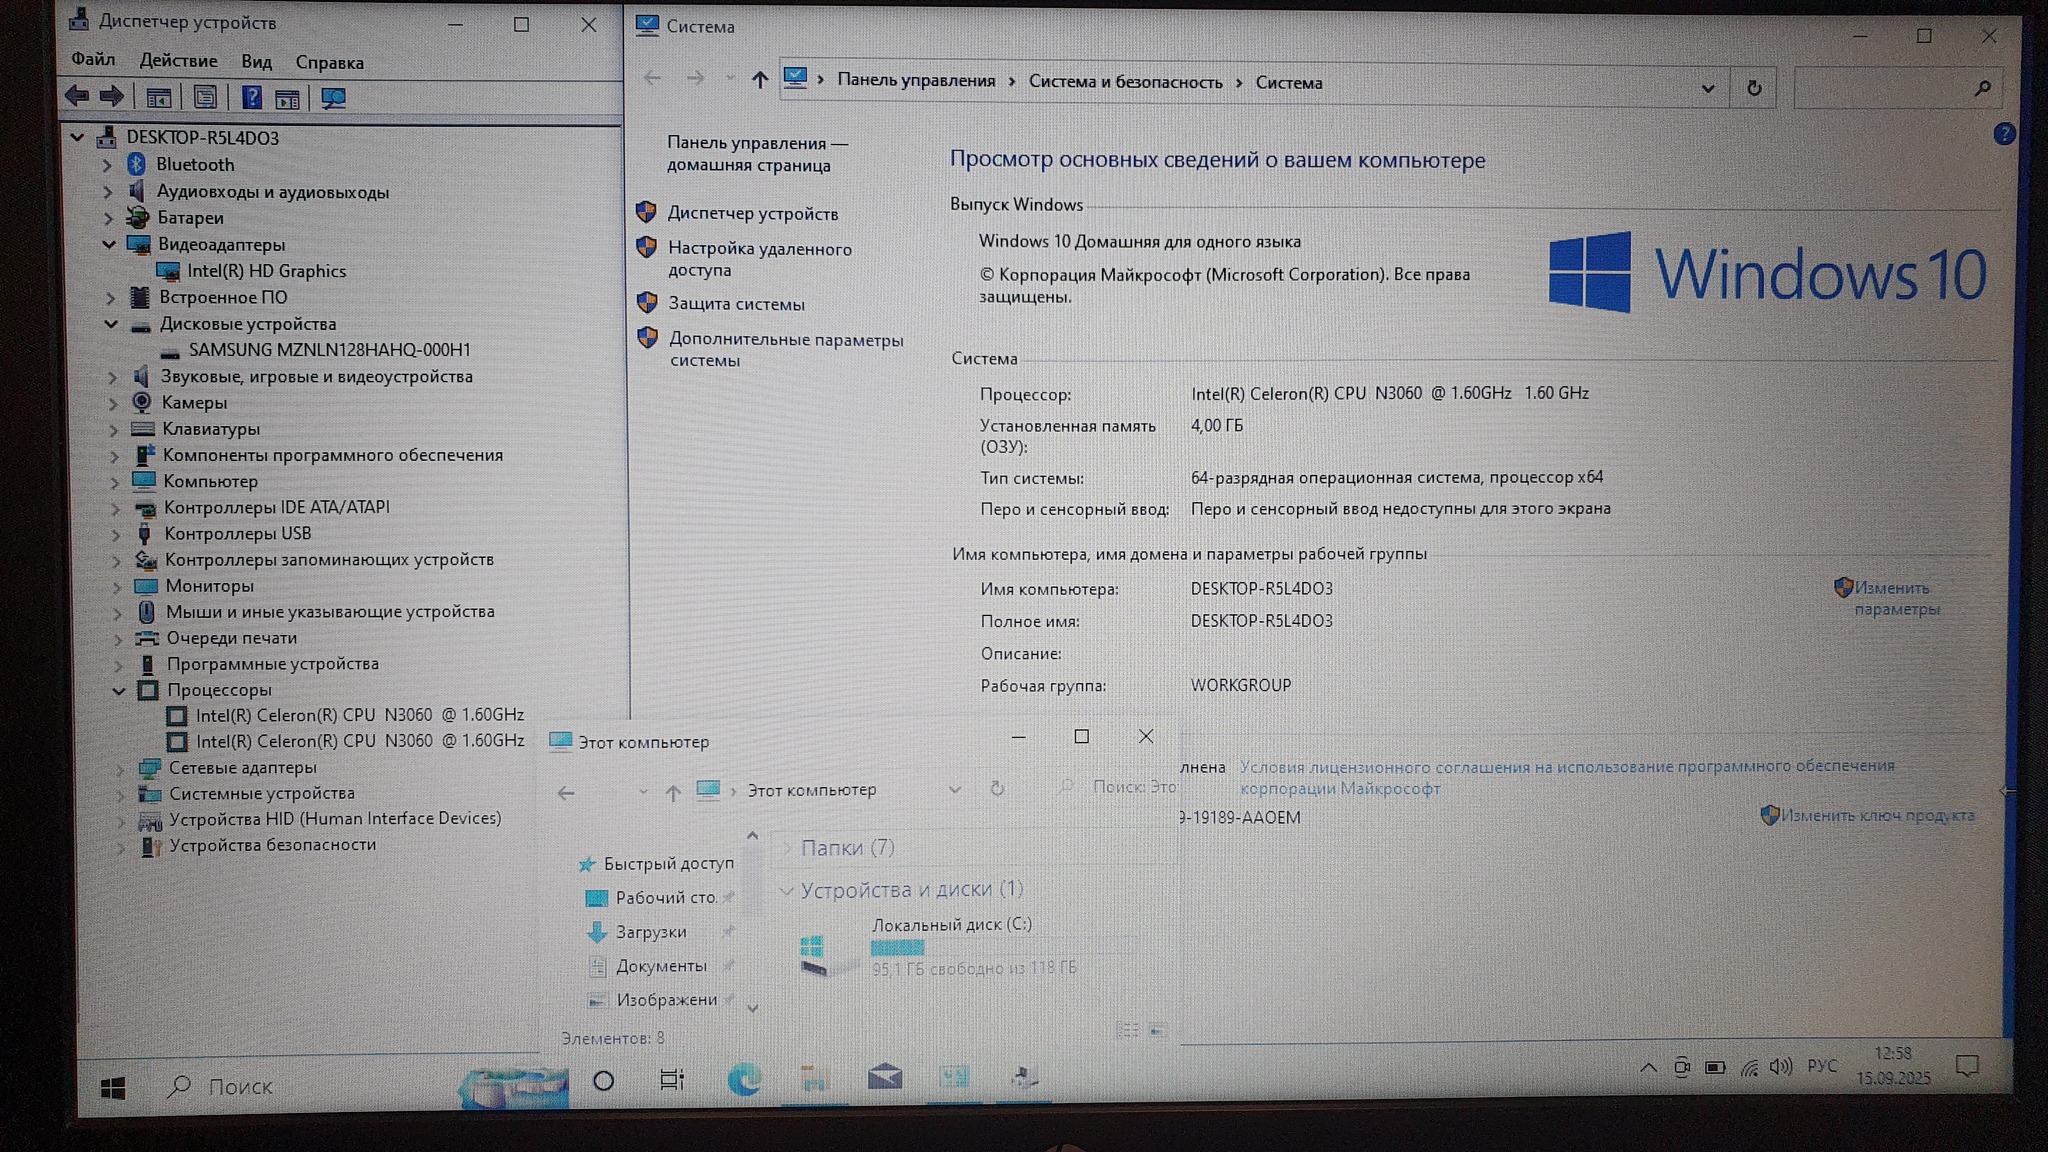Toggle the console tree show/hide toolbar icon
Viewport: 2048px width, 1152px height.
click(158, 98)
